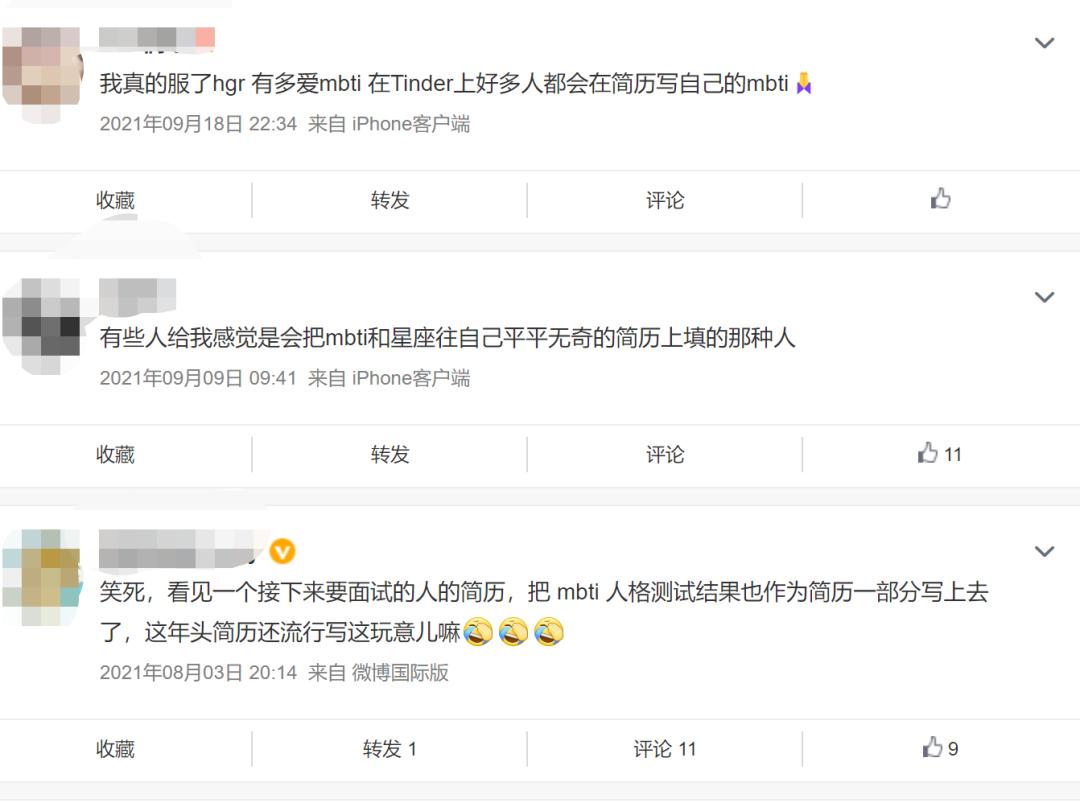The height and width of the screenshot is (803, 1080).
Task: Click the 2021年09月09日 09:41 timestamp link
Action: click(198, 378)
